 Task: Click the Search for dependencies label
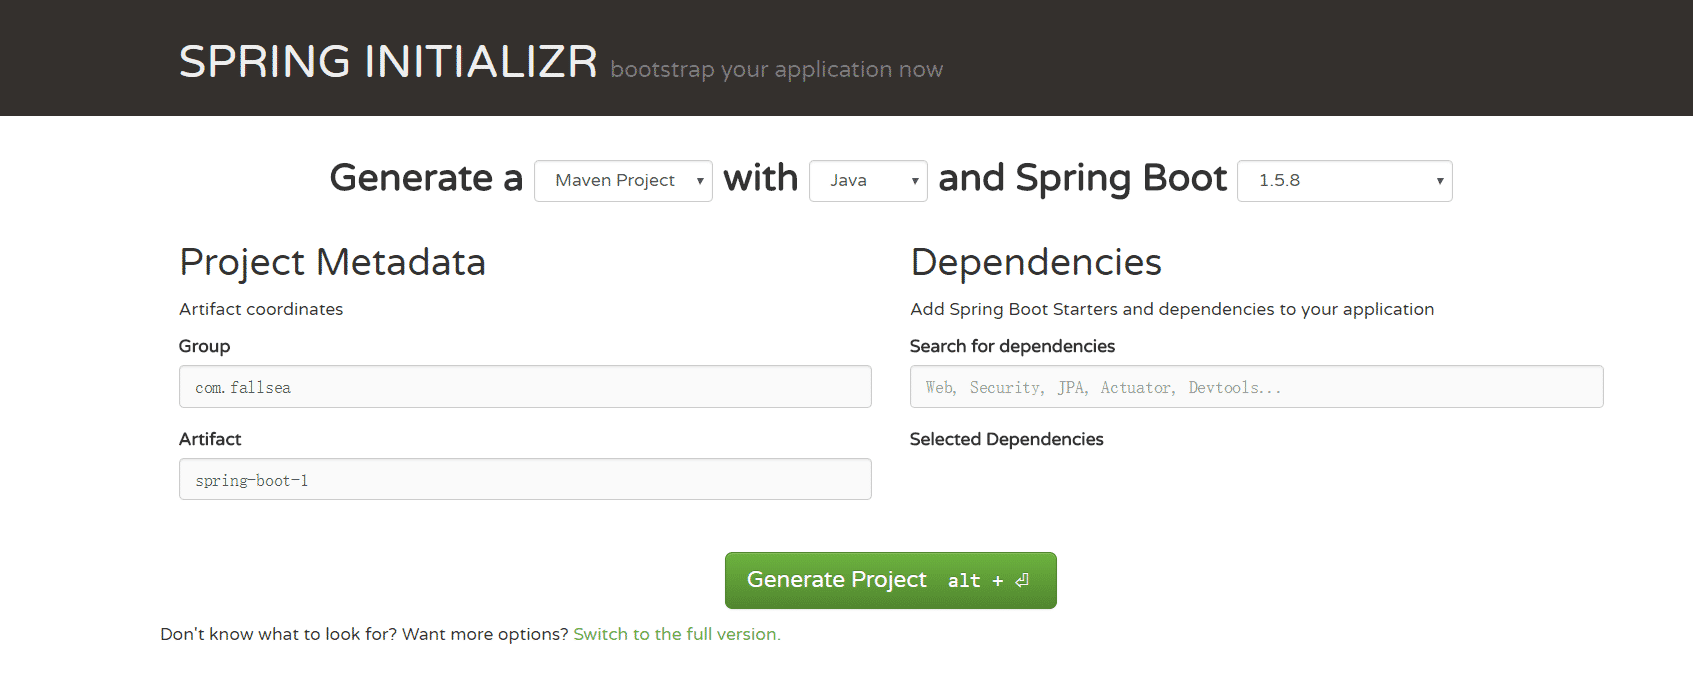(x=1012, y=346)
